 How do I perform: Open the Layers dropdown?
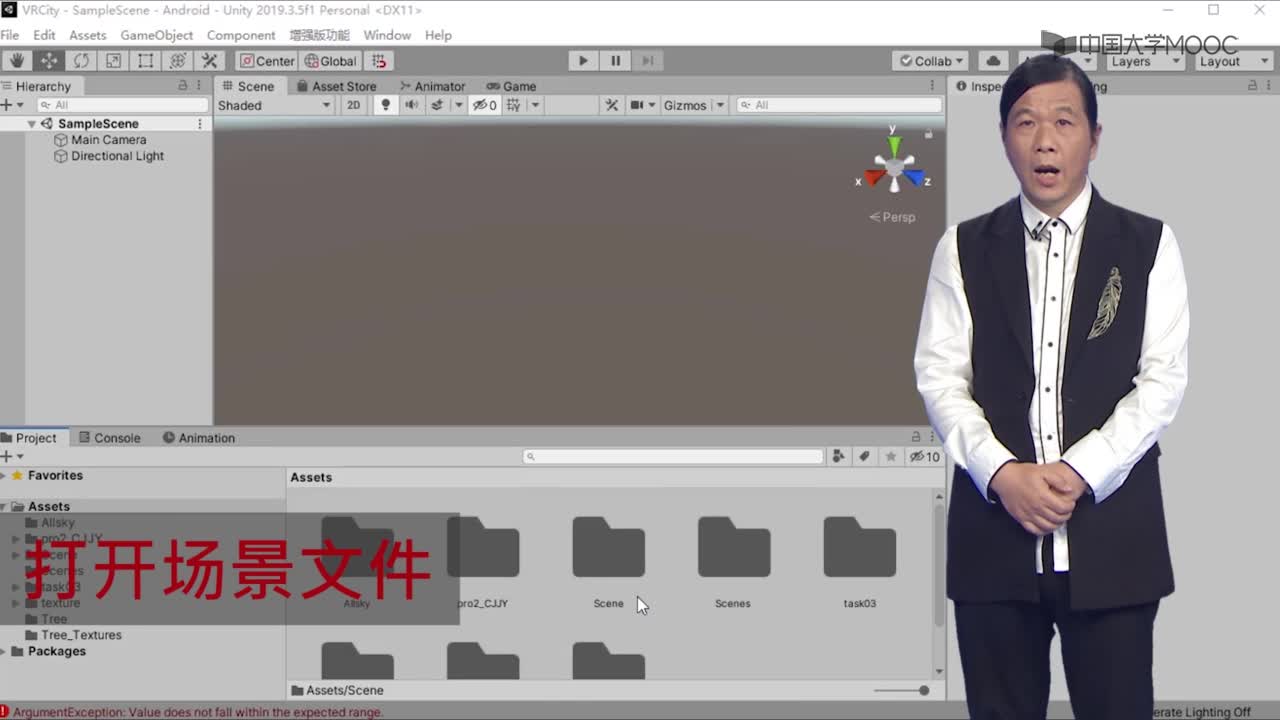1144,61
